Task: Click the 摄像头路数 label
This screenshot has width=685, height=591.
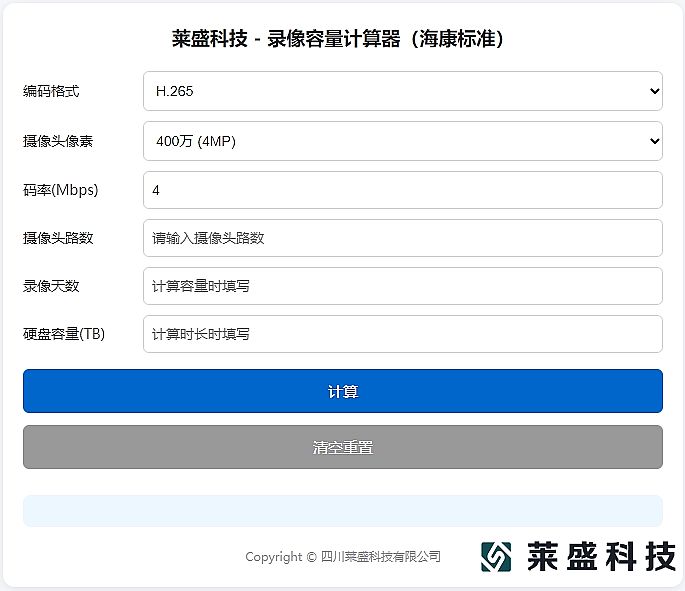Action: click(x=58, y=238)
